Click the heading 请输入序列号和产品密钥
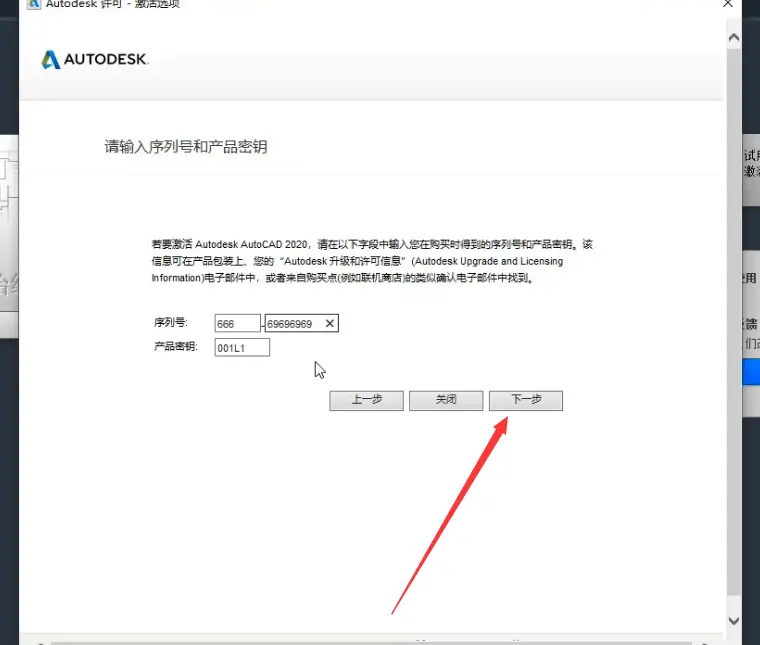760x645 pixels. coord(186,146)
